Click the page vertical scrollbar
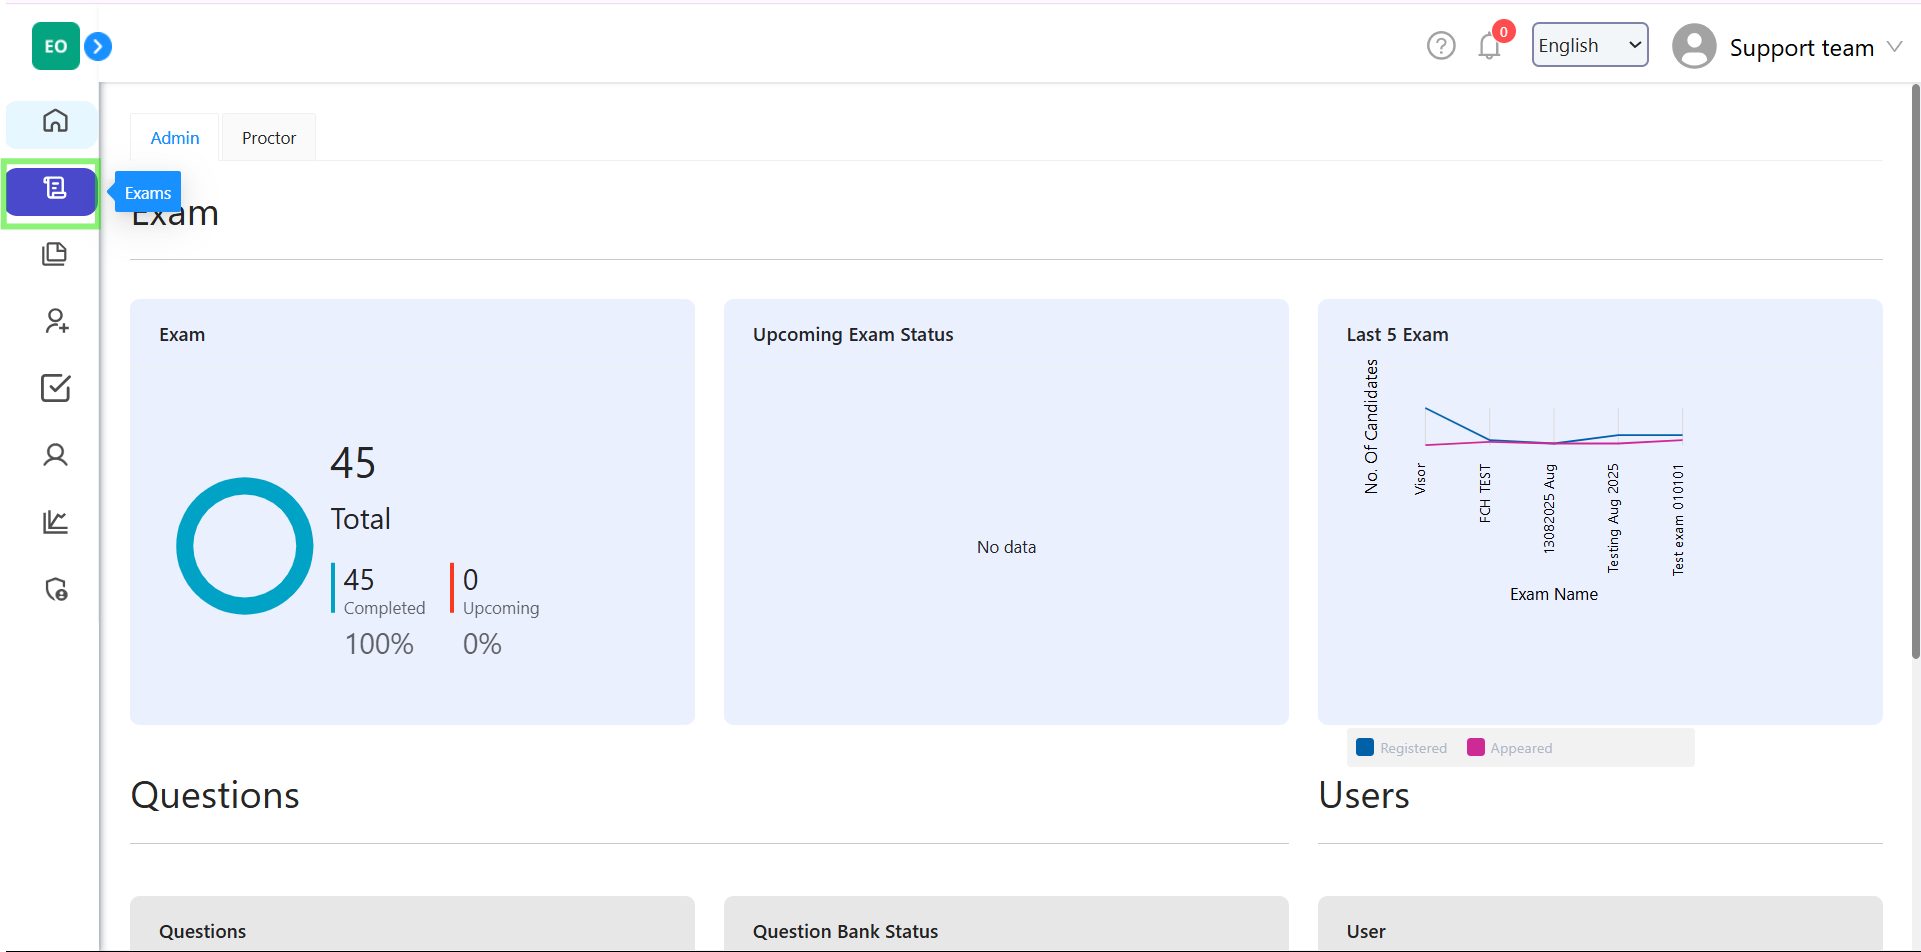 tap(1915, 370)
